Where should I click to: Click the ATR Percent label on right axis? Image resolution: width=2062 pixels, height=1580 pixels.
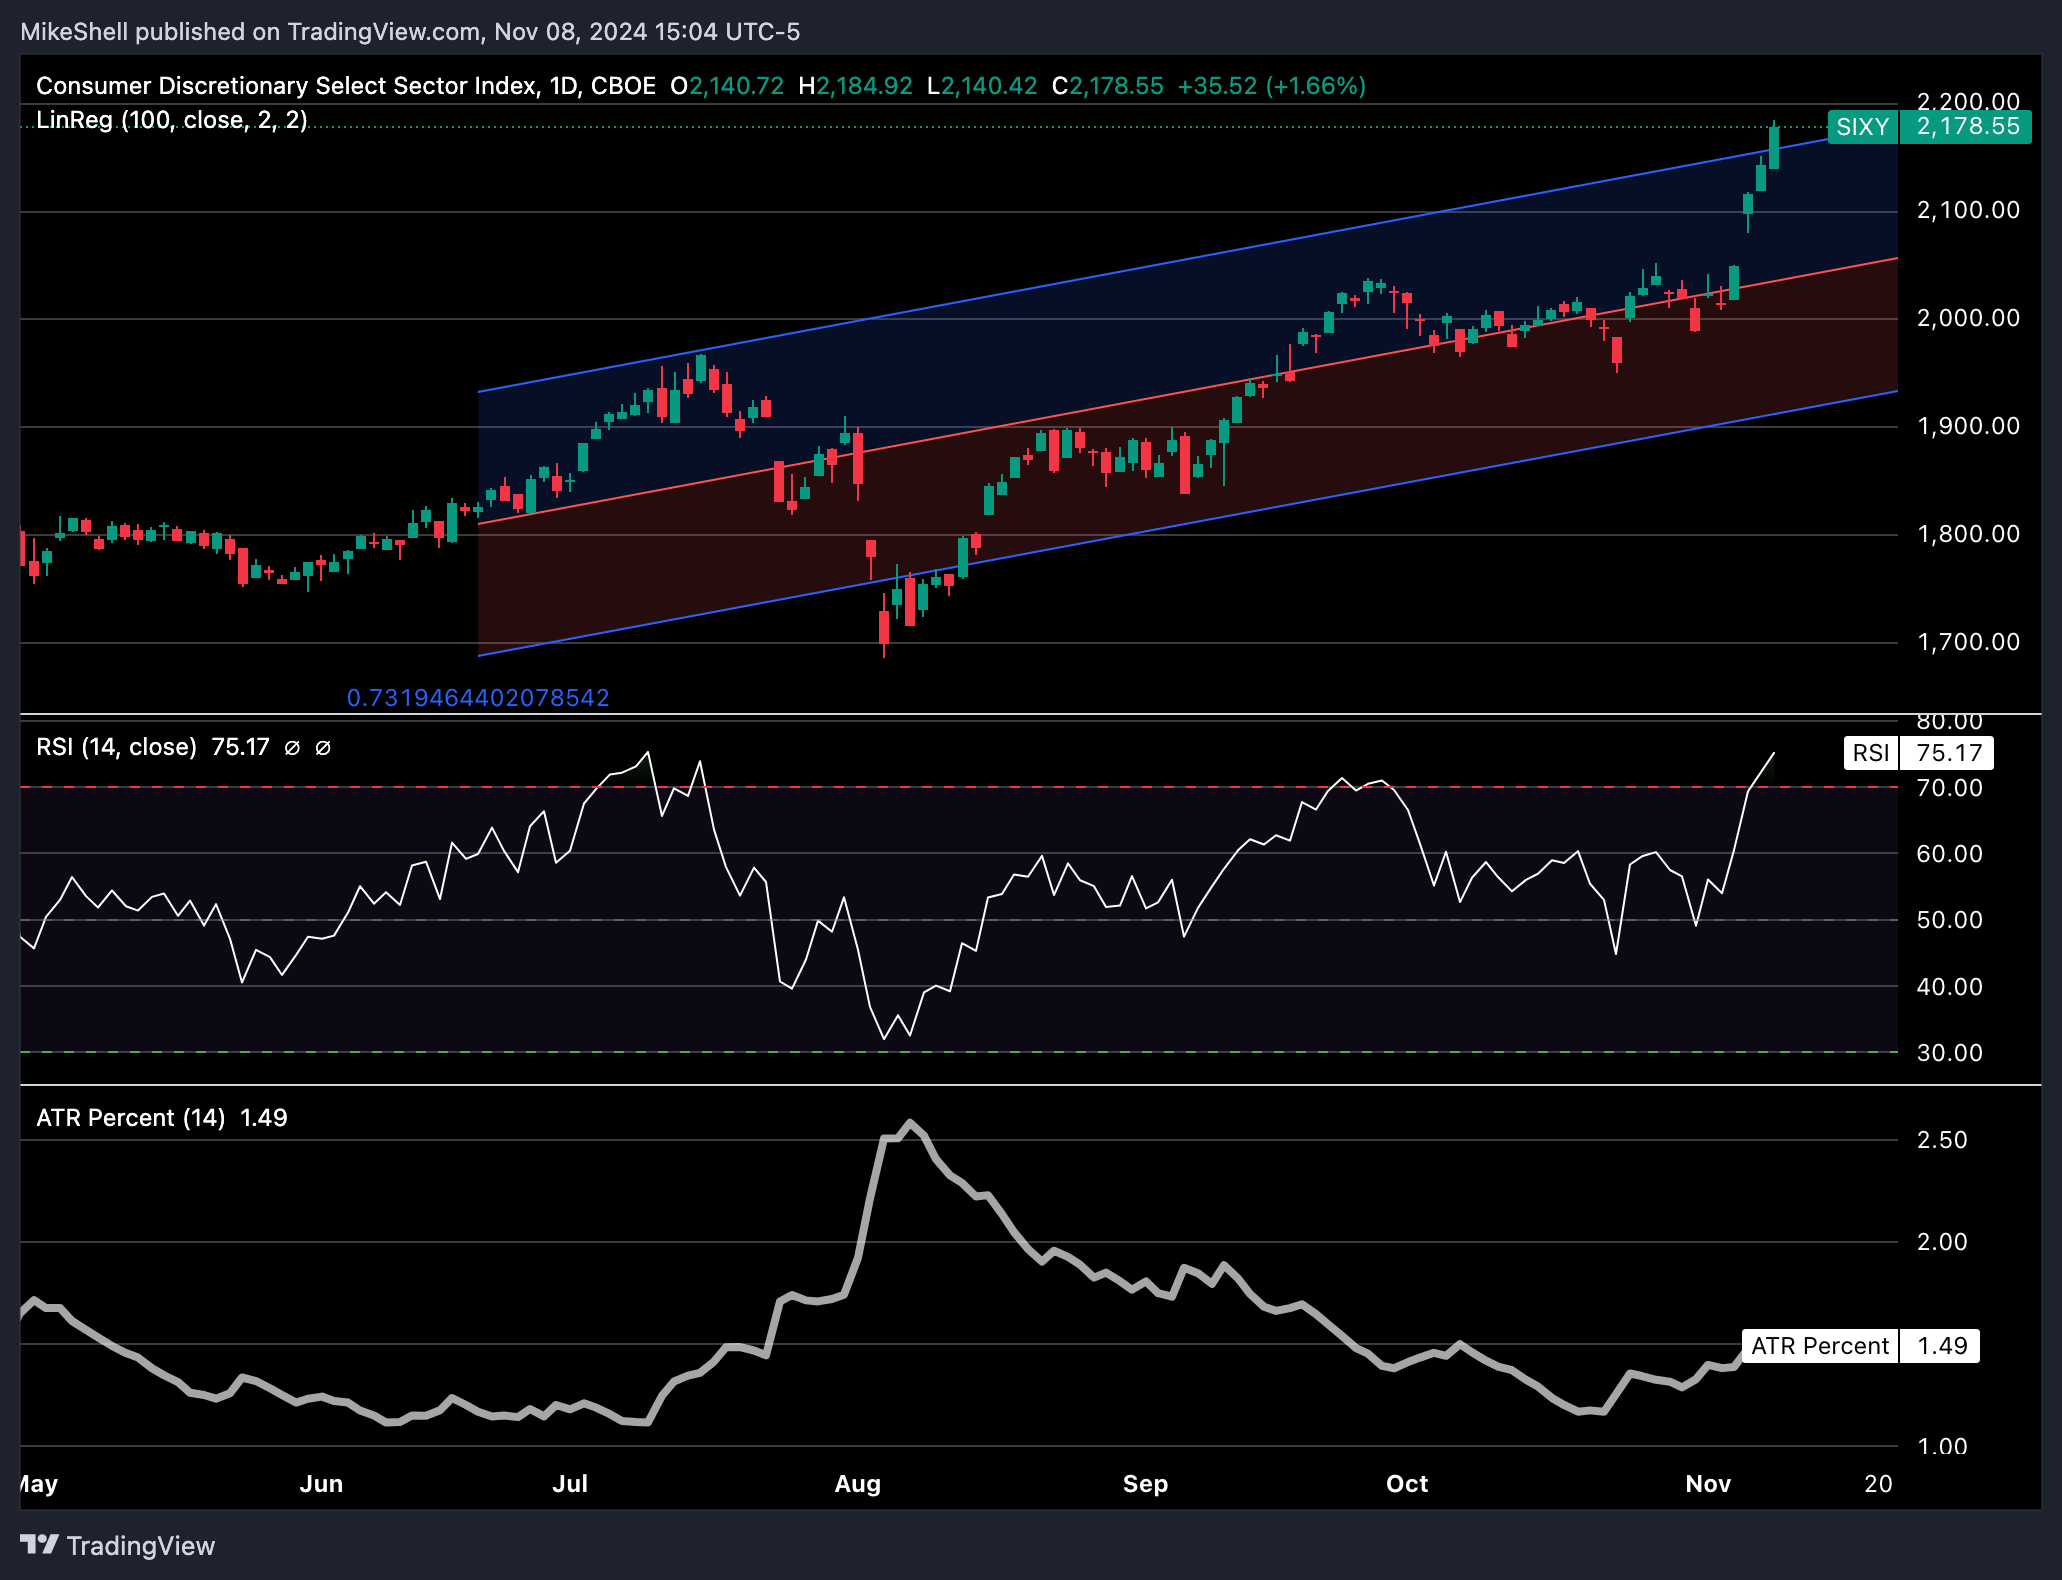pos(1819,1346)
